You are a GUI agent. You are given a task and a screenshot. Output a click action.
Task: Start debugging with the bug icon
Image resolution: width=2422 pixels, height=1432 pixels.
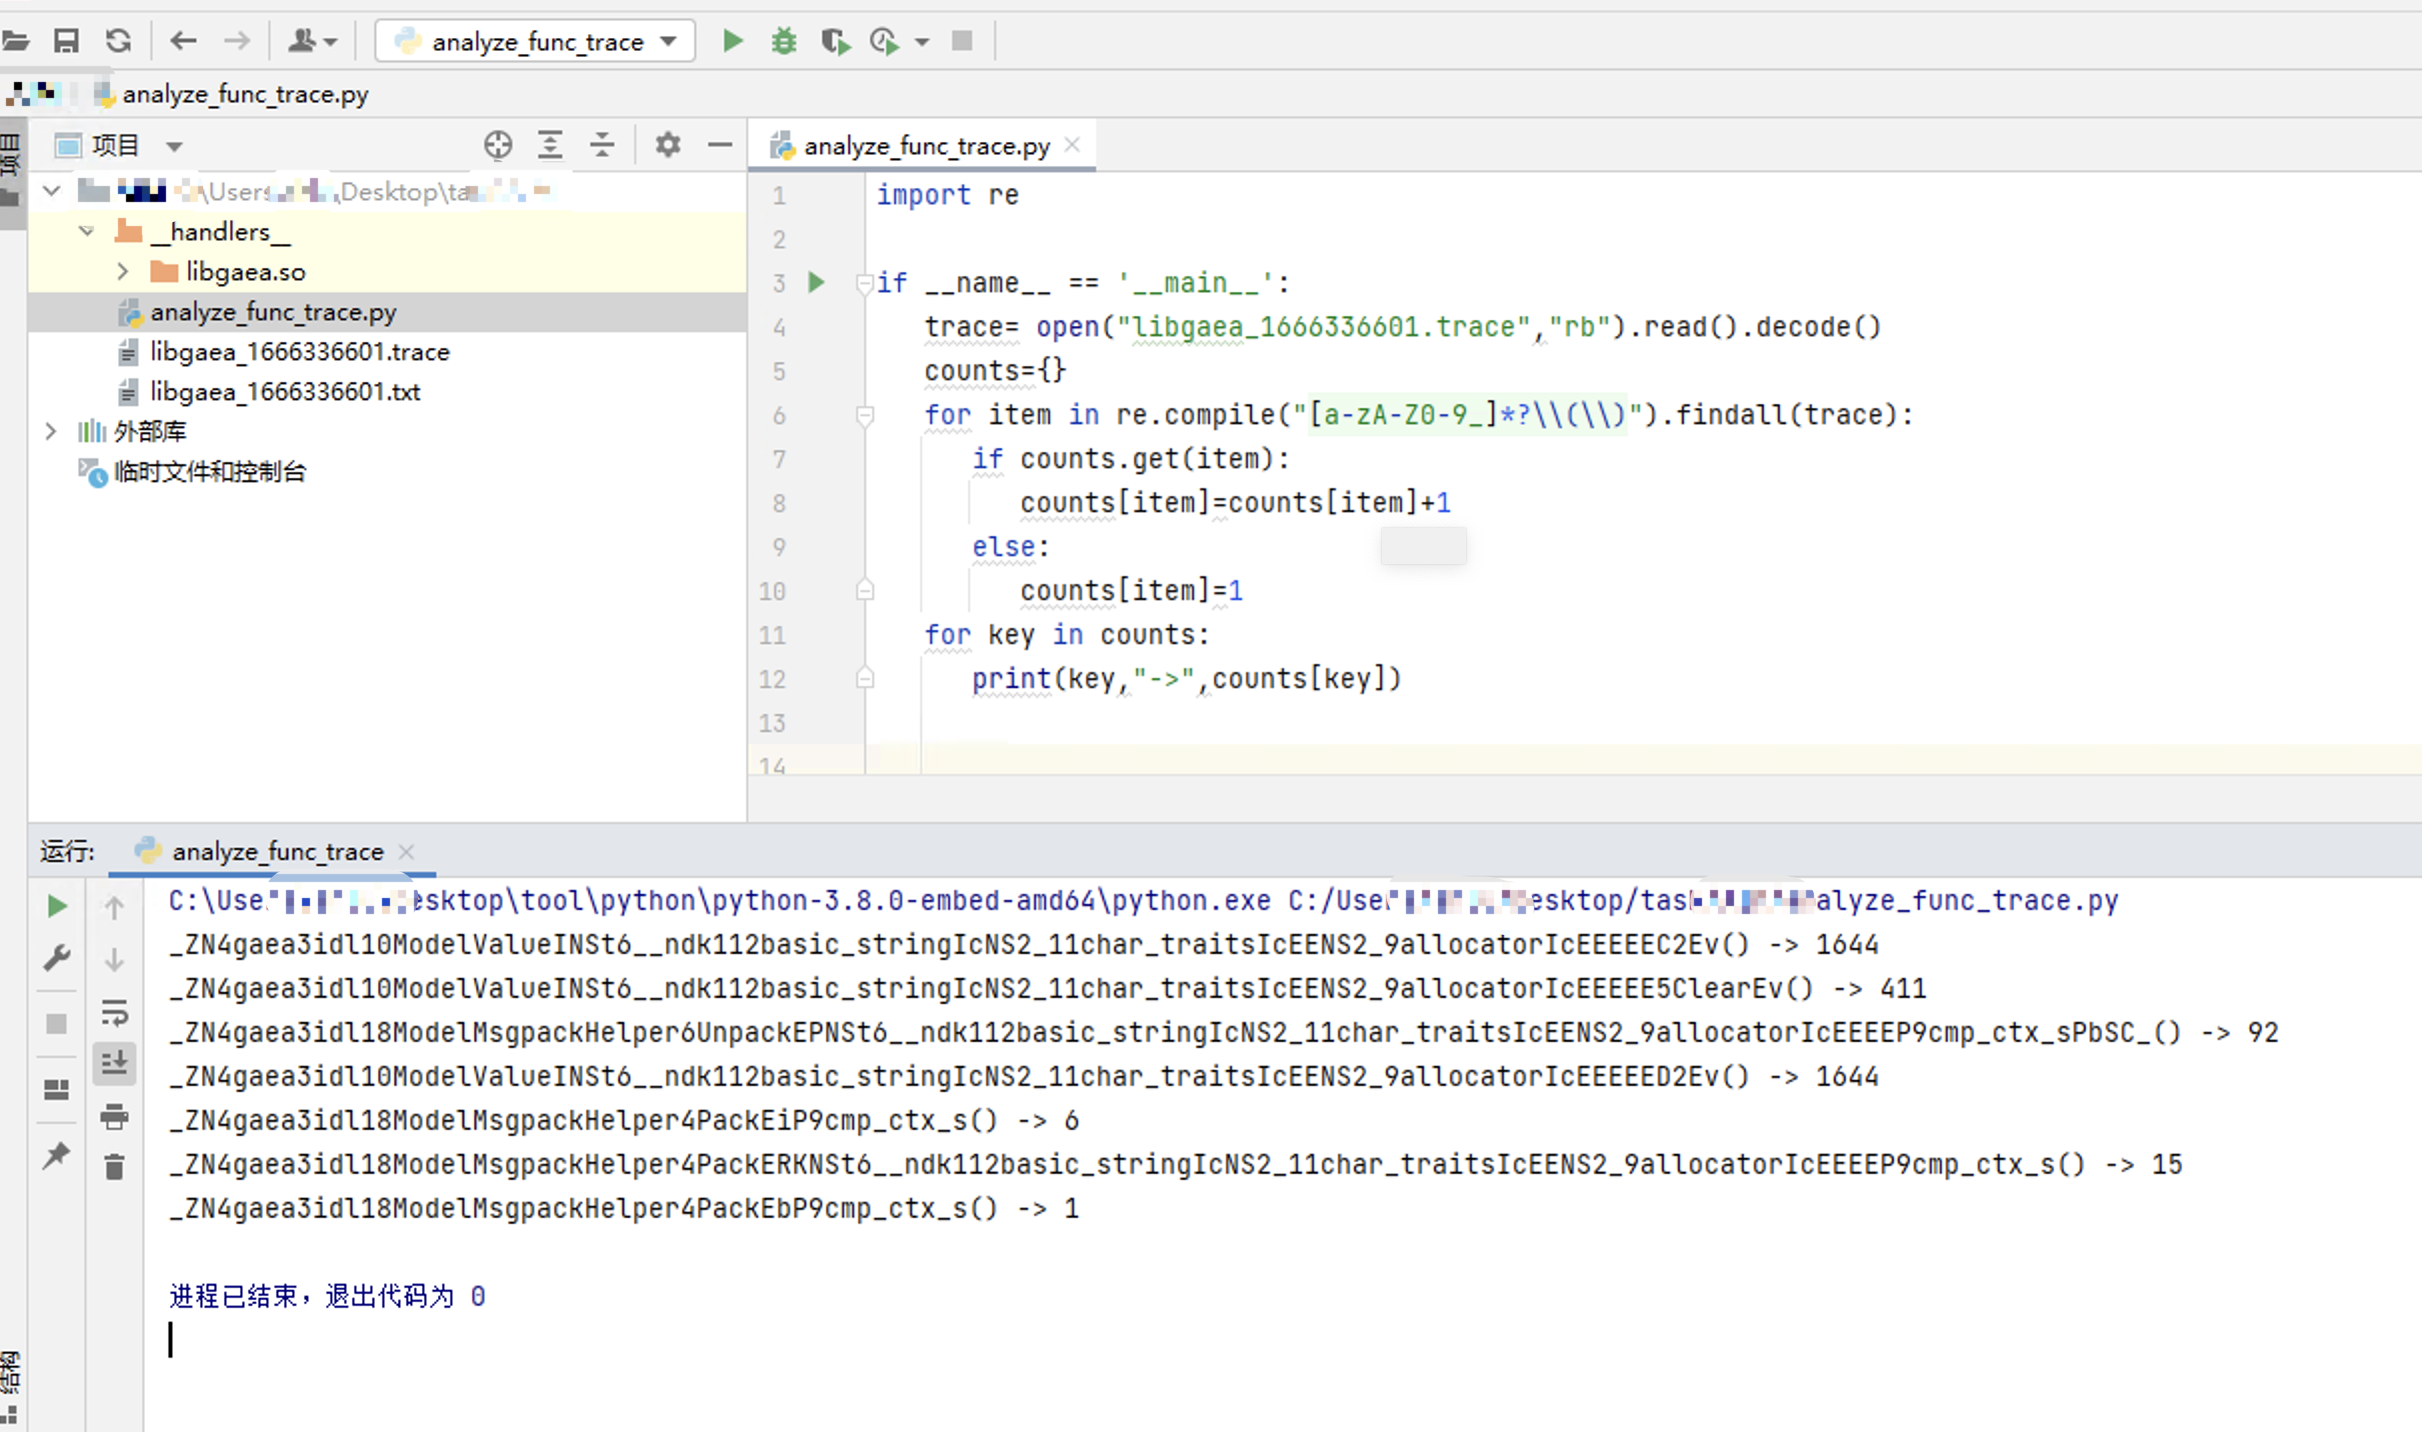coord(784,41)
